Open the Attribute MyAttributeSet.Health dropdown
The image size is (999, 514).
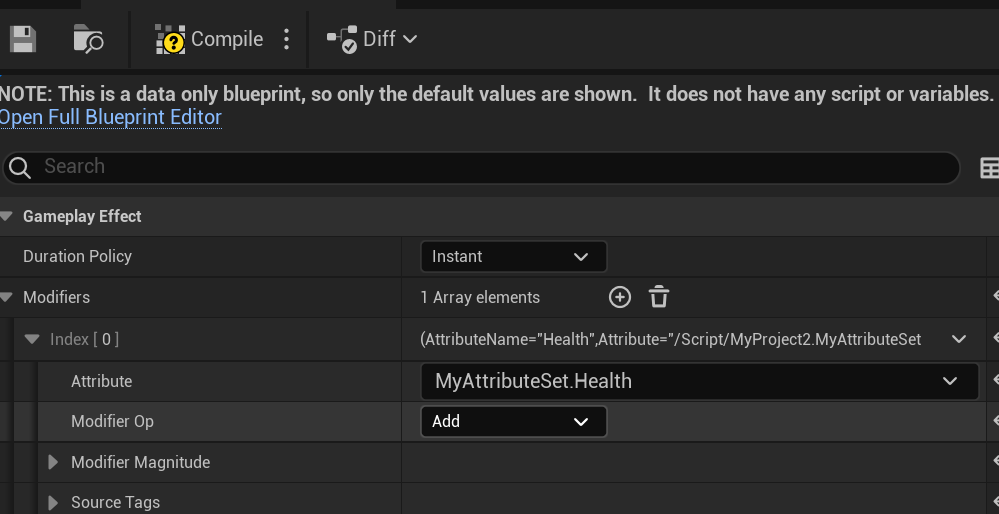[699, 381]
